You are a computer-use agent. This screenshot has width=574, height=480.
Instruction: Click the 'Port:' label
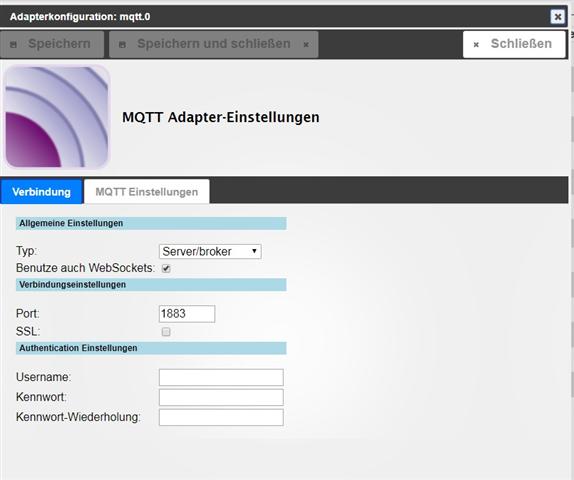pos(27,314)
